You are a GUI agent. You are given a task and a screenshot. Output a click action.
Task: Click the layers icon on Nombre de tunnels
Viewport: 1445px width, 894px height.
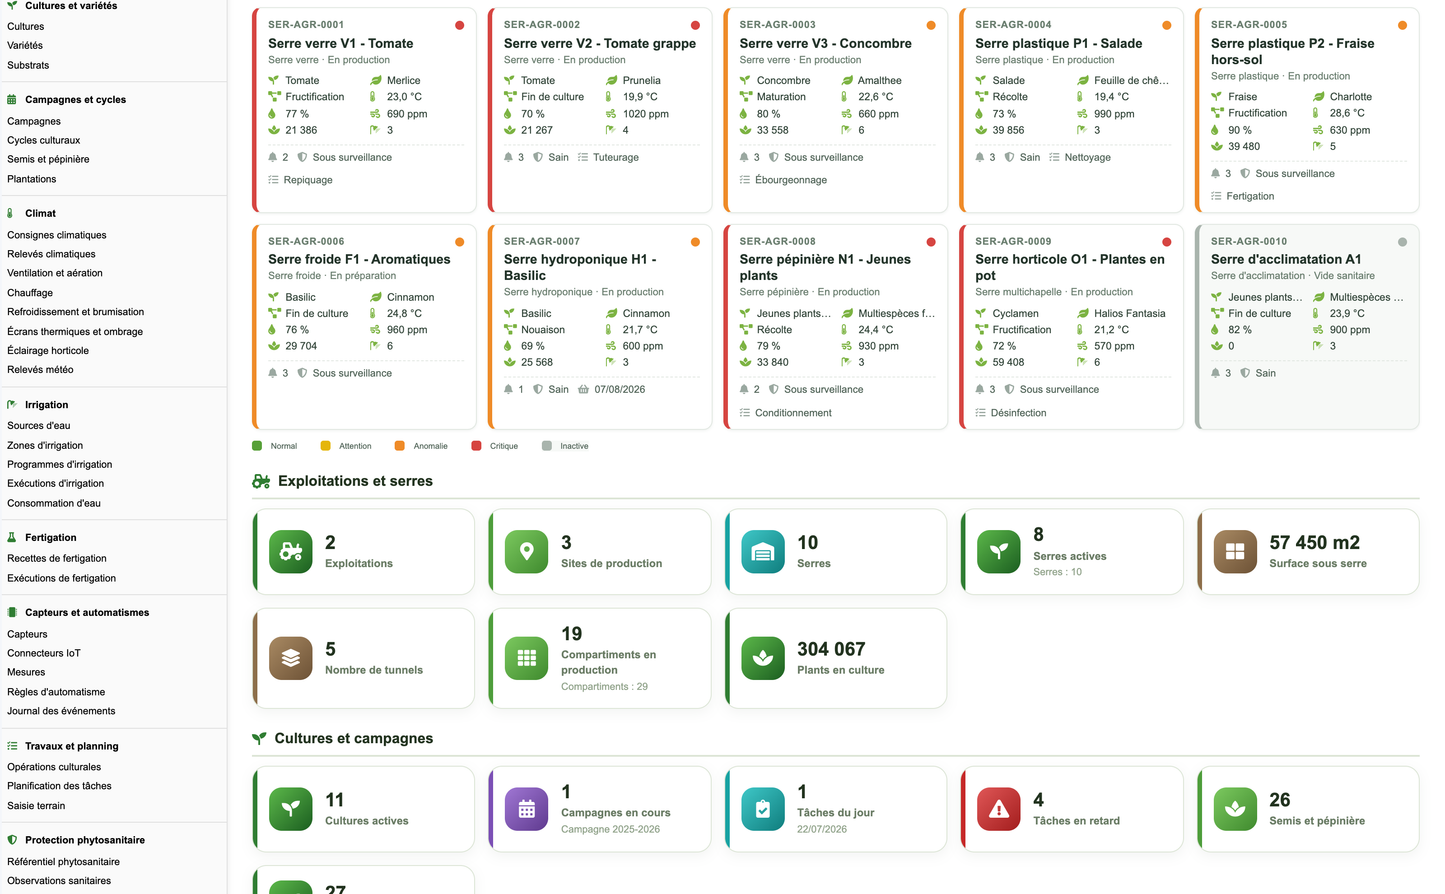291,658
